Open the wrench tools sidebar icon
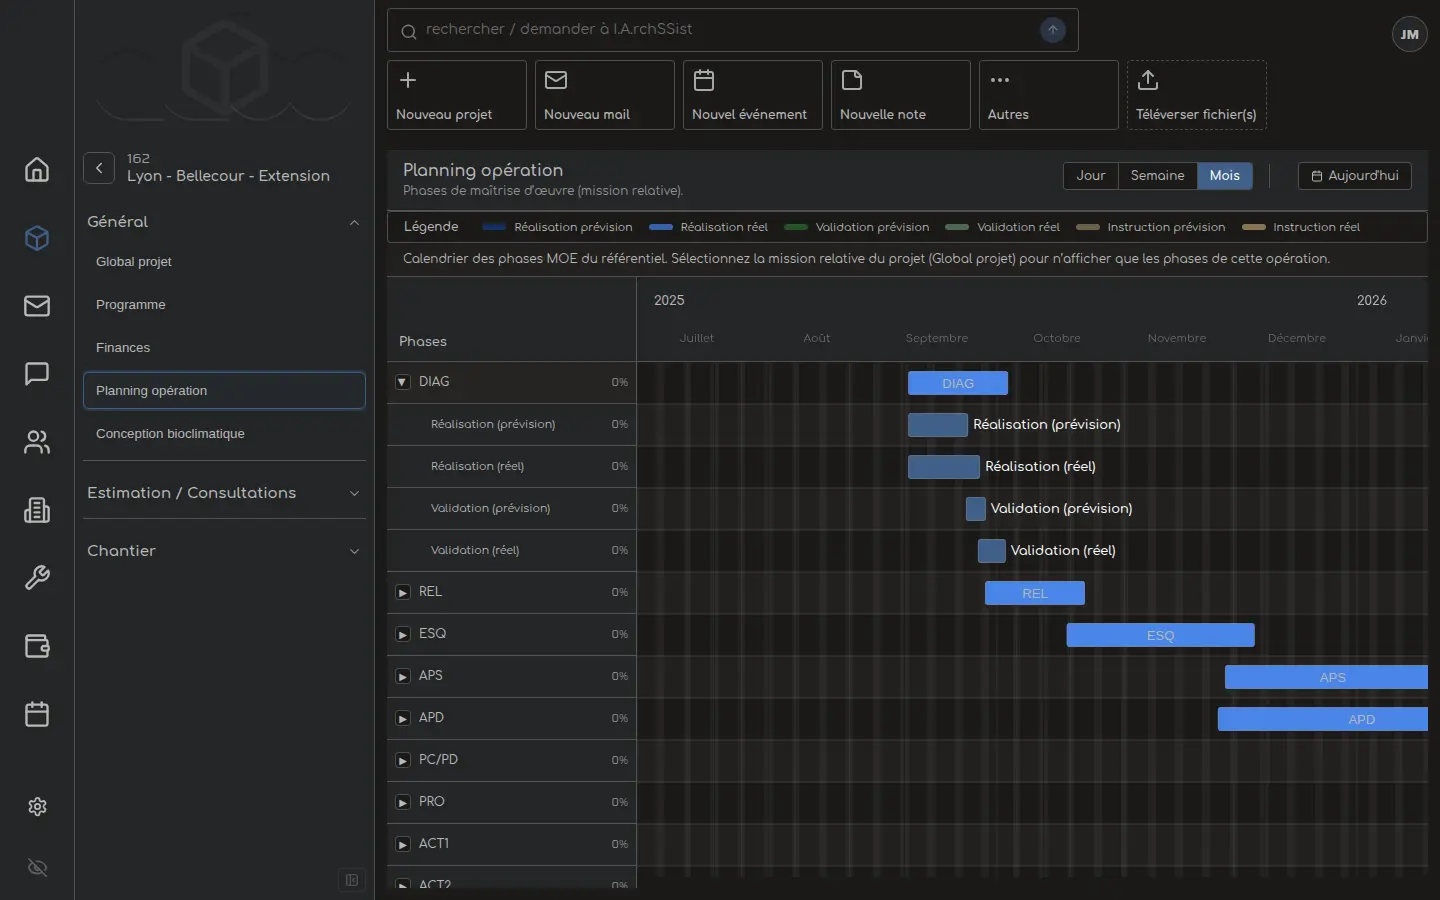 click(37, 578)
